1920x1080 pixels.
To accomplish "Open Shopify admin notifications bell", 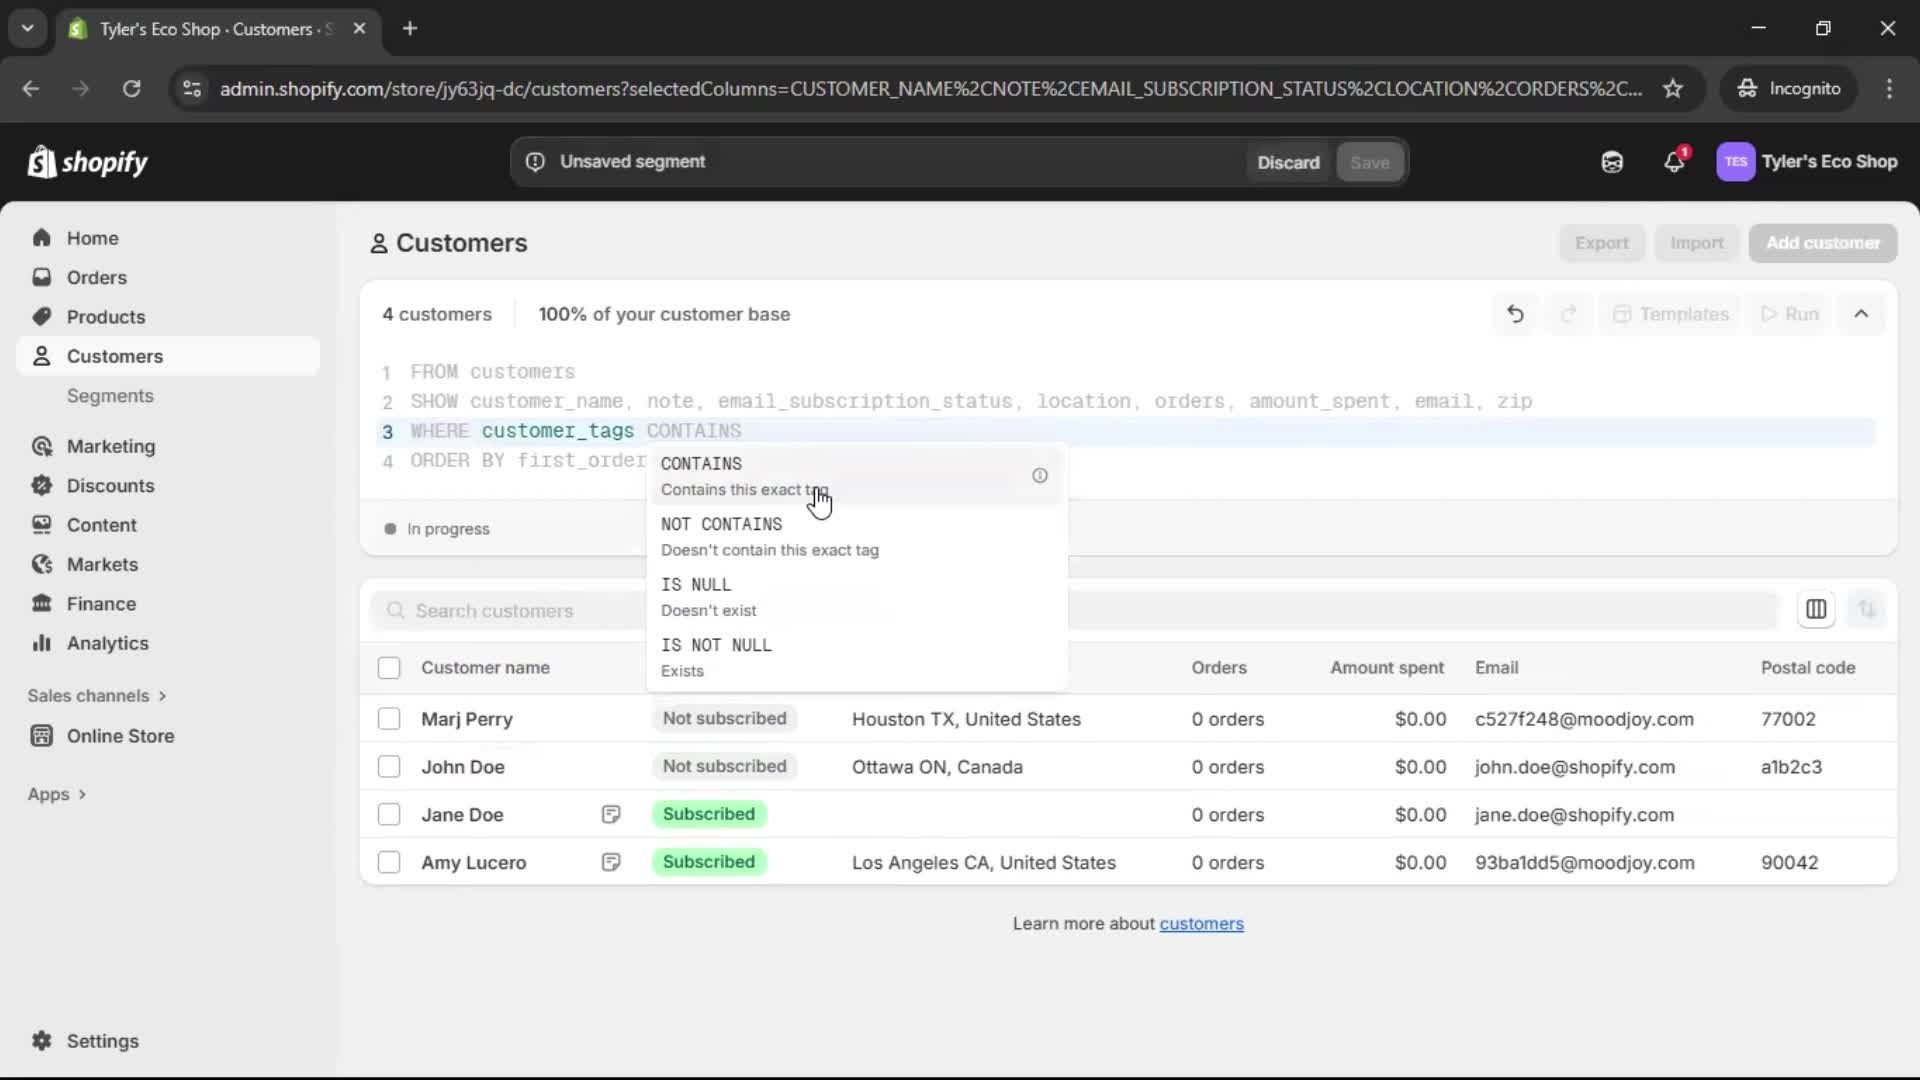I will click(1675, 161).
